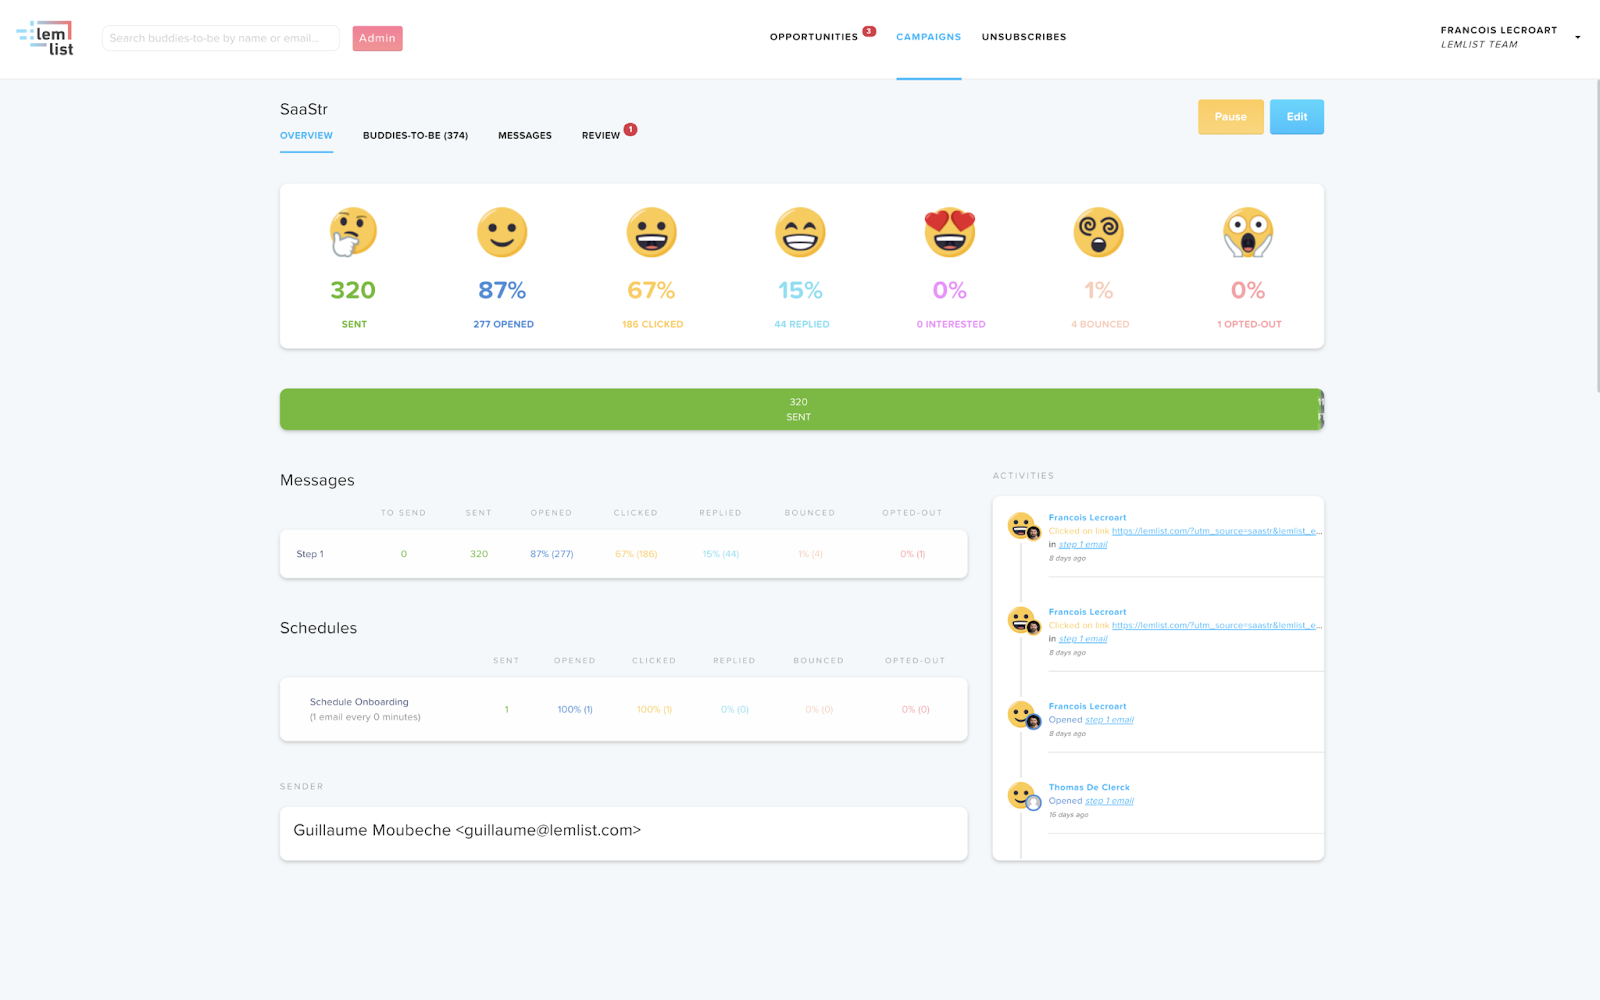This screenshot has width=1600, height=1000.
Task: Open the Review tab
Action: [601, 135]
